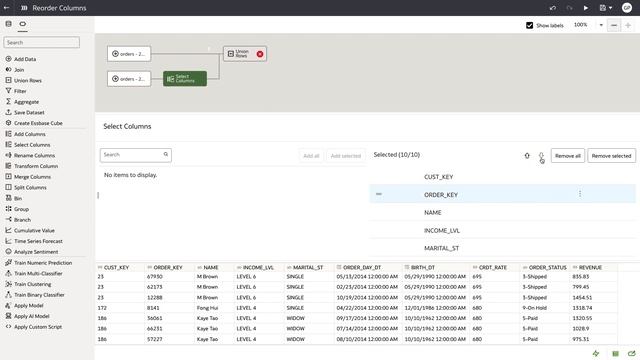The height and width of the screenshot is (360, 640).
Task: Click the Remove selected button
Action: coord(611,156)
